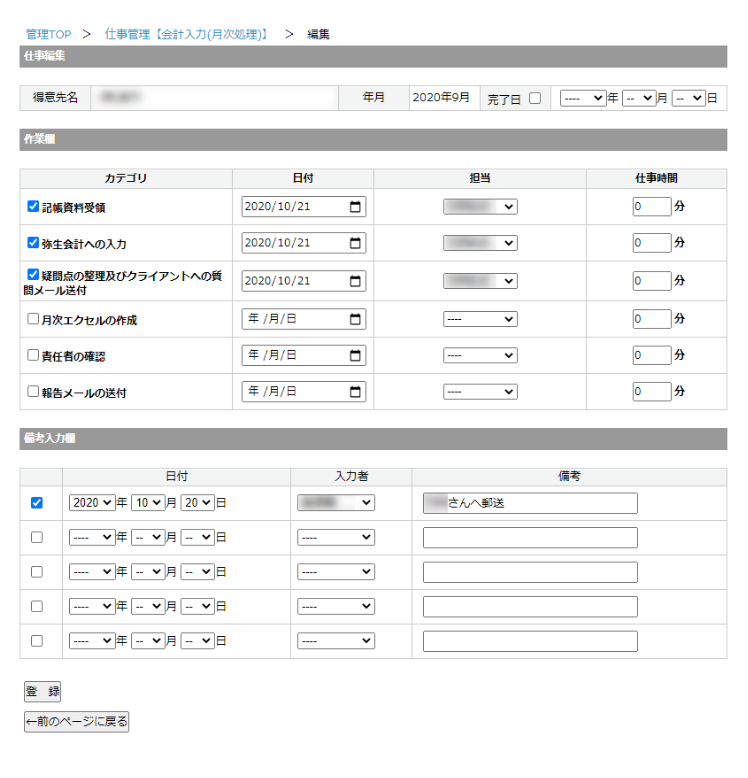This screenshot has height=778, width=748.
Task: Click 仕事時間 minutes field for 報告メールの送付
Action: point(652,391)
